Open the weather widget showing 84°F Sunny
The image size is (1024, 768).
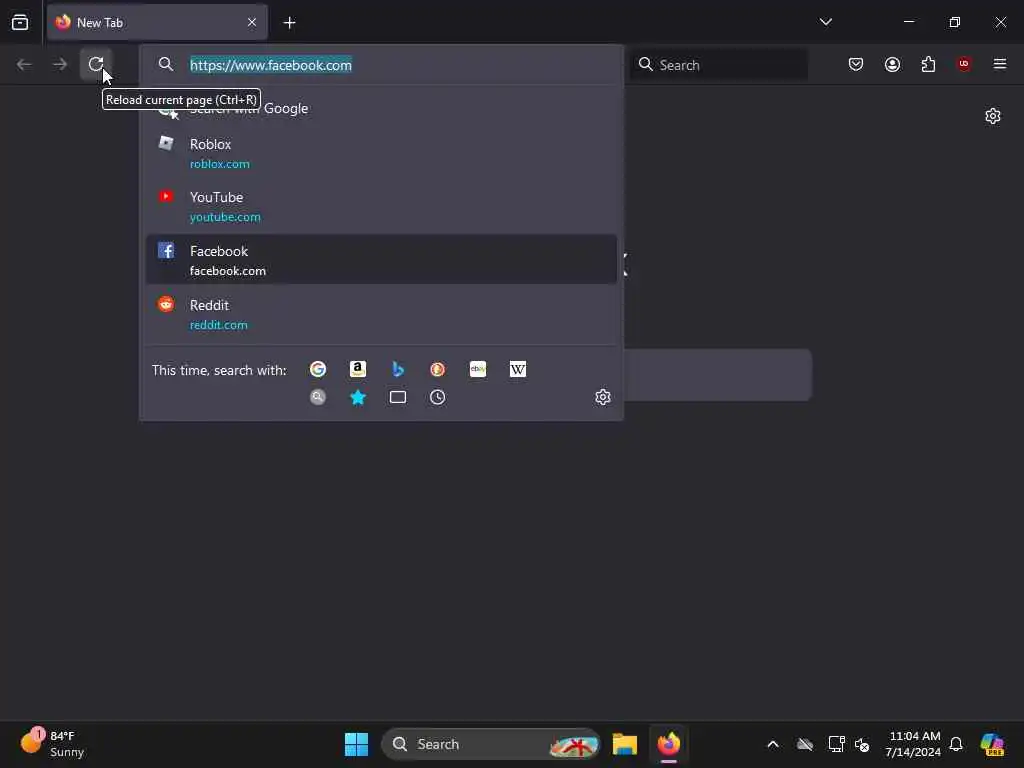(x=52, y=744)
